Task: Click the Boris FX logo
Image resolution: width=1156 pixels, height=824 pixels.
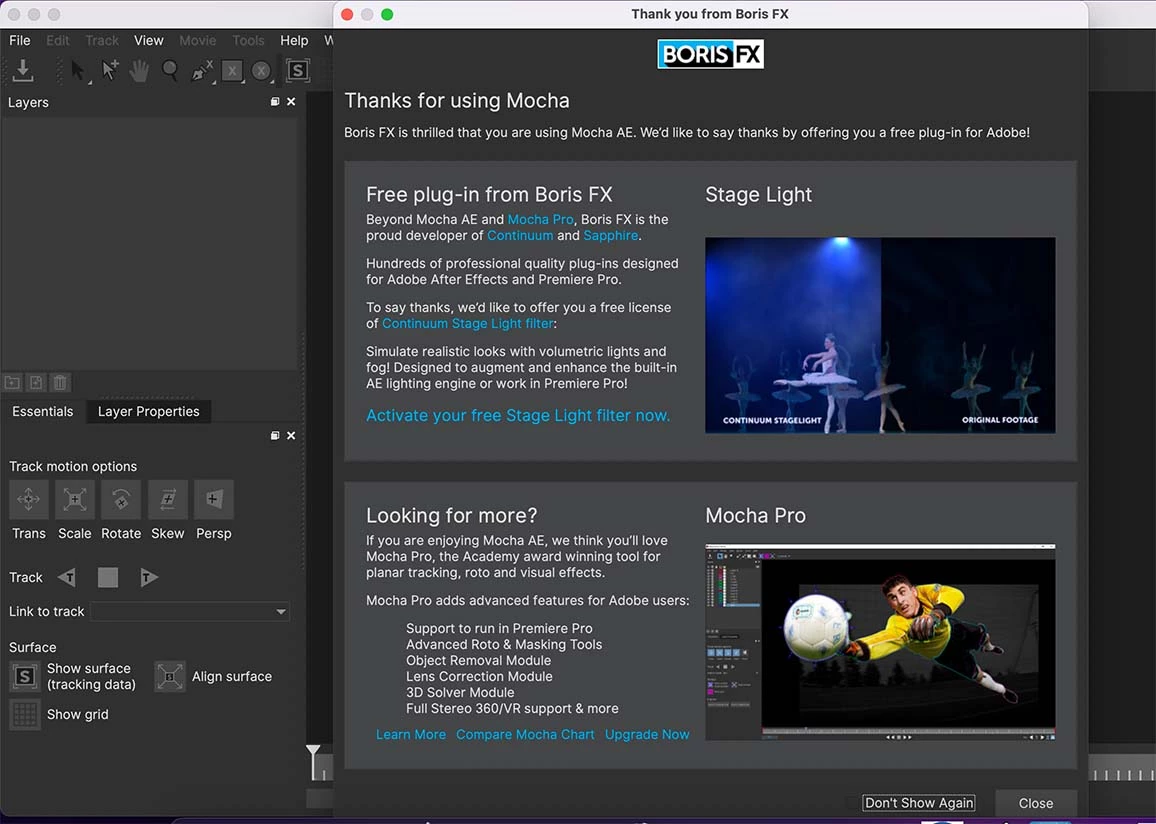Action: click(711, 55)
